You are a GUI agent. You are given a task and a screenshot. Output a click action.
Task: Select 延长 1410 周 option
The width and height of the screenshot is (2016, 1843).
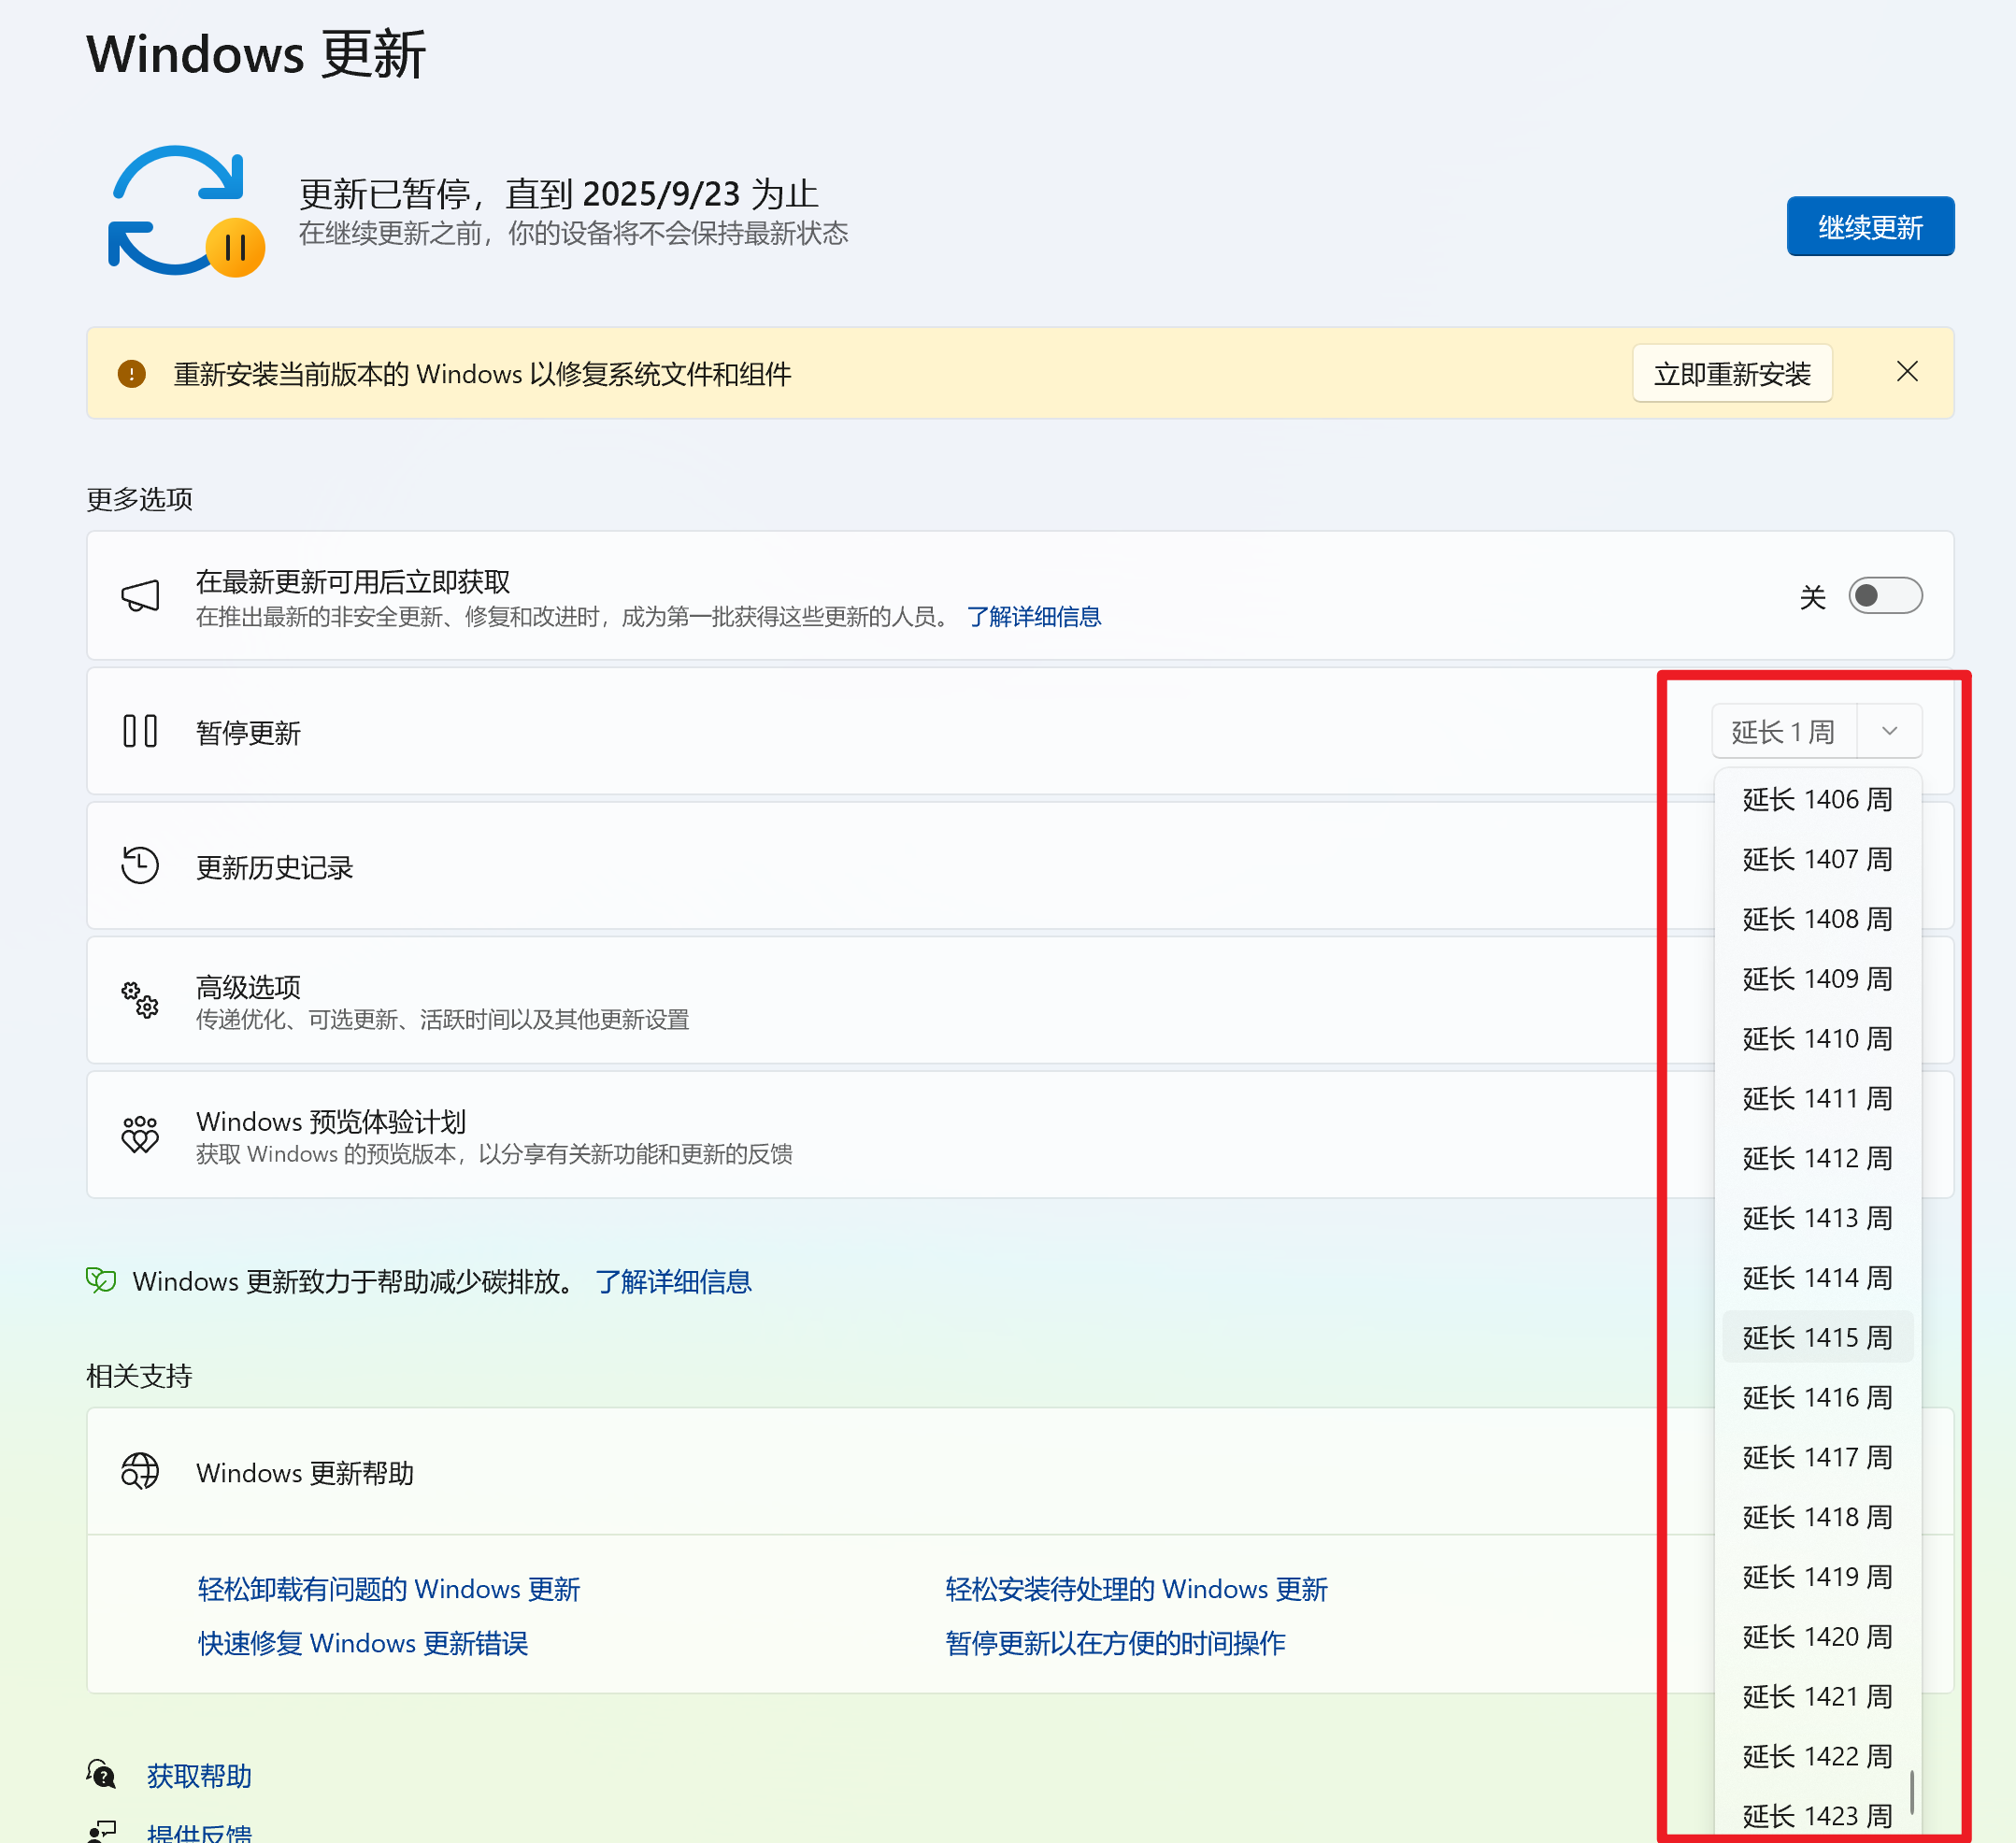pyautogui.click(x=1817, y=1038)
